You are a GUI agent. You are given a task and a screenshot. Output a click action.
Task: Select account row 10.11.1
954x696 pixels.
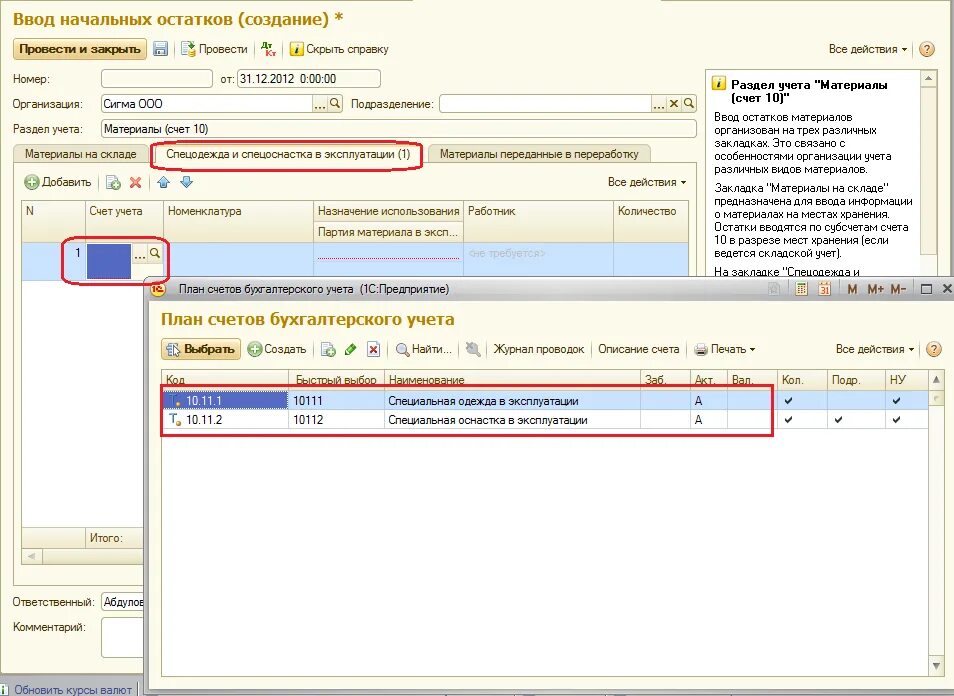coord(545,400)
